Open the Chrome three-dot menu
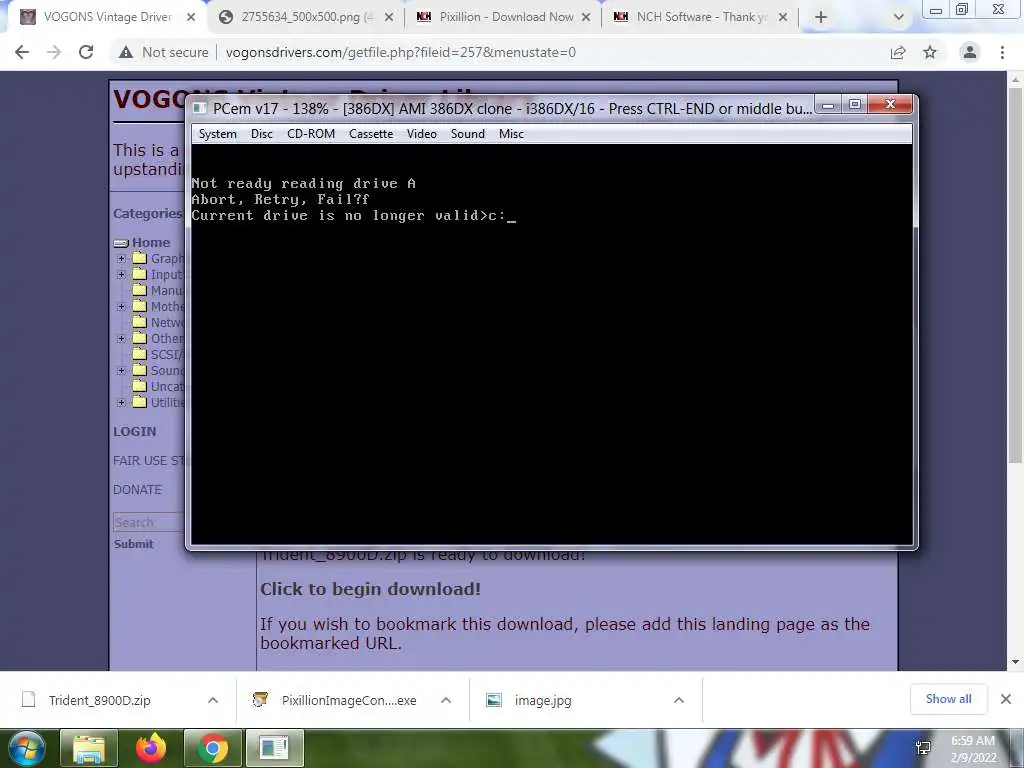Viewport: 1024px width, 768px height. tap(1002, 52)
